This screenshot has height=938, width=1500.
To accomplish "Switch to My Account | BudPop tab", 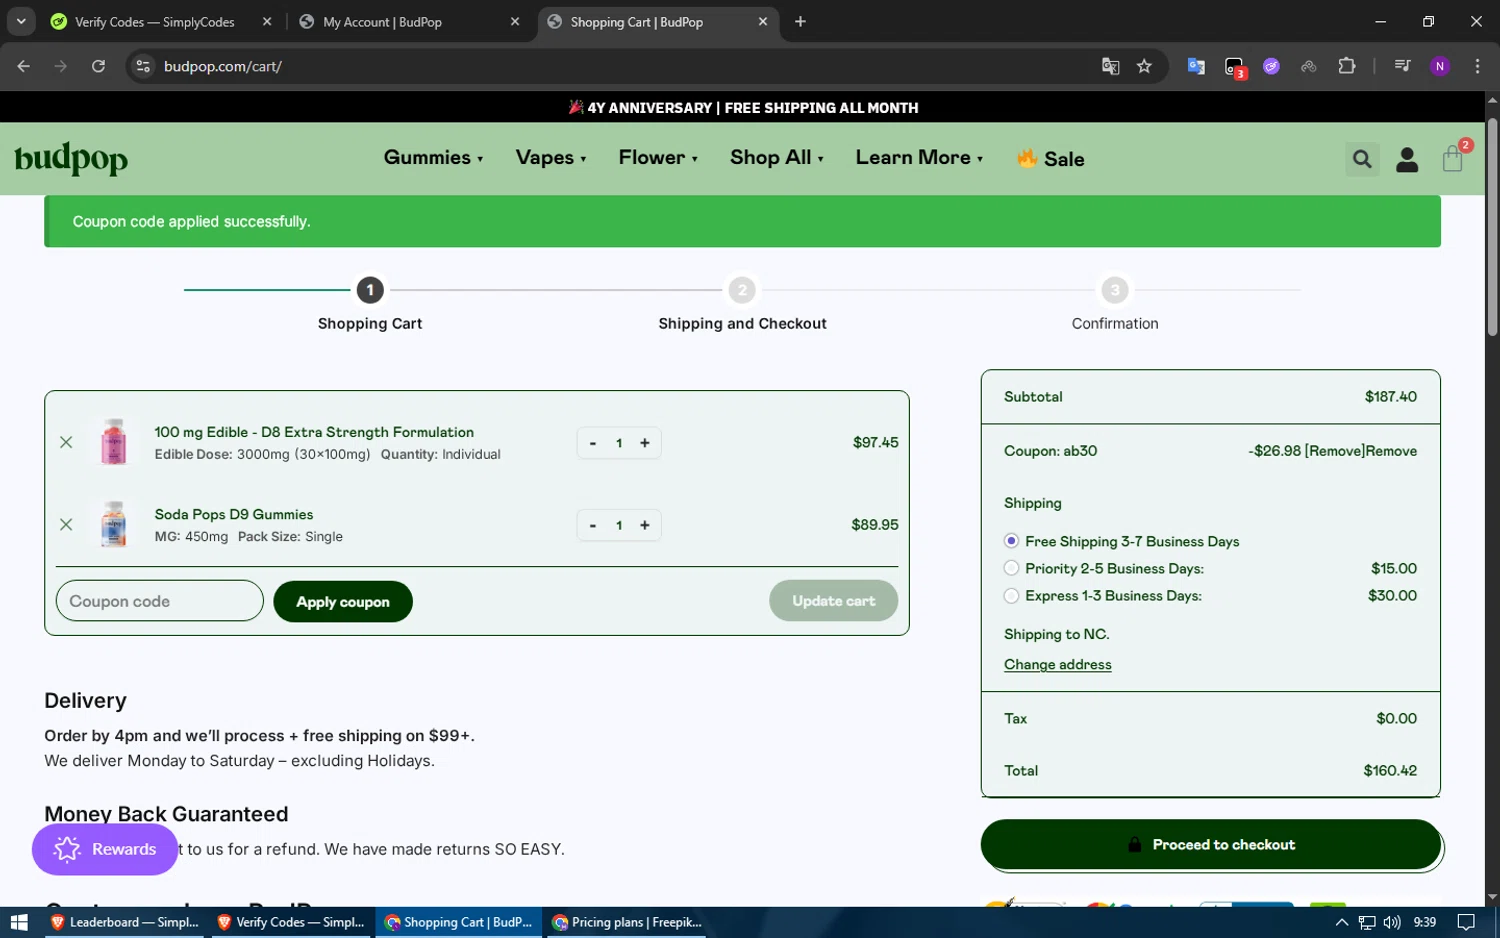I will [382, 21].
